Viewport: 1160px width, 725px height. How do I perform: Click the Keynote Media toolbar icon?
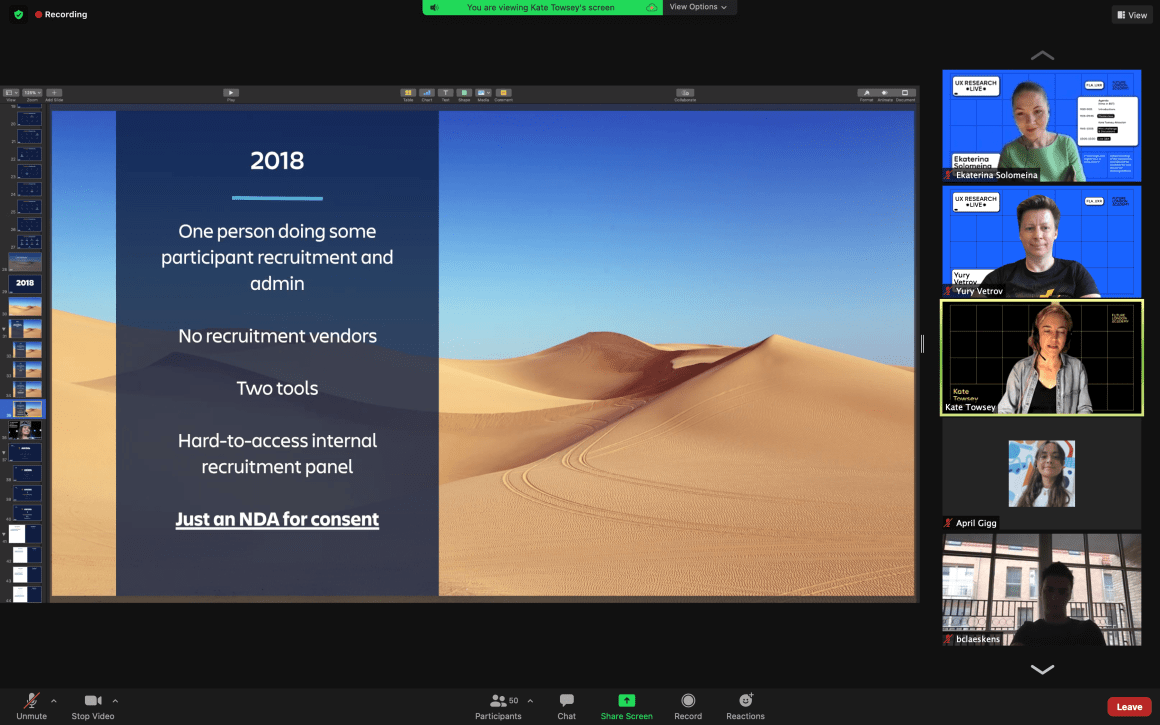tap(483, 94)
